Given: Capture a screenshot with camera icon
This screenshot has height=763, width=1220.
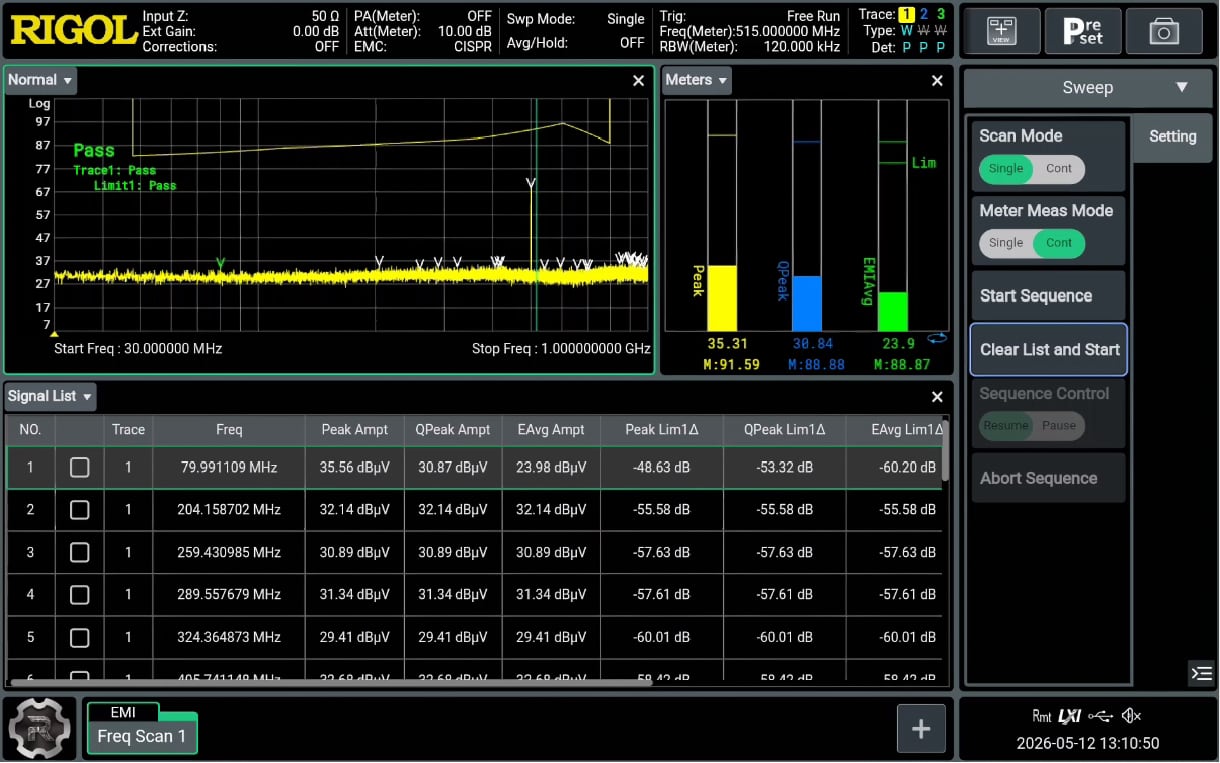Looking at the screenshot, I should click(x=1163, y=31).
